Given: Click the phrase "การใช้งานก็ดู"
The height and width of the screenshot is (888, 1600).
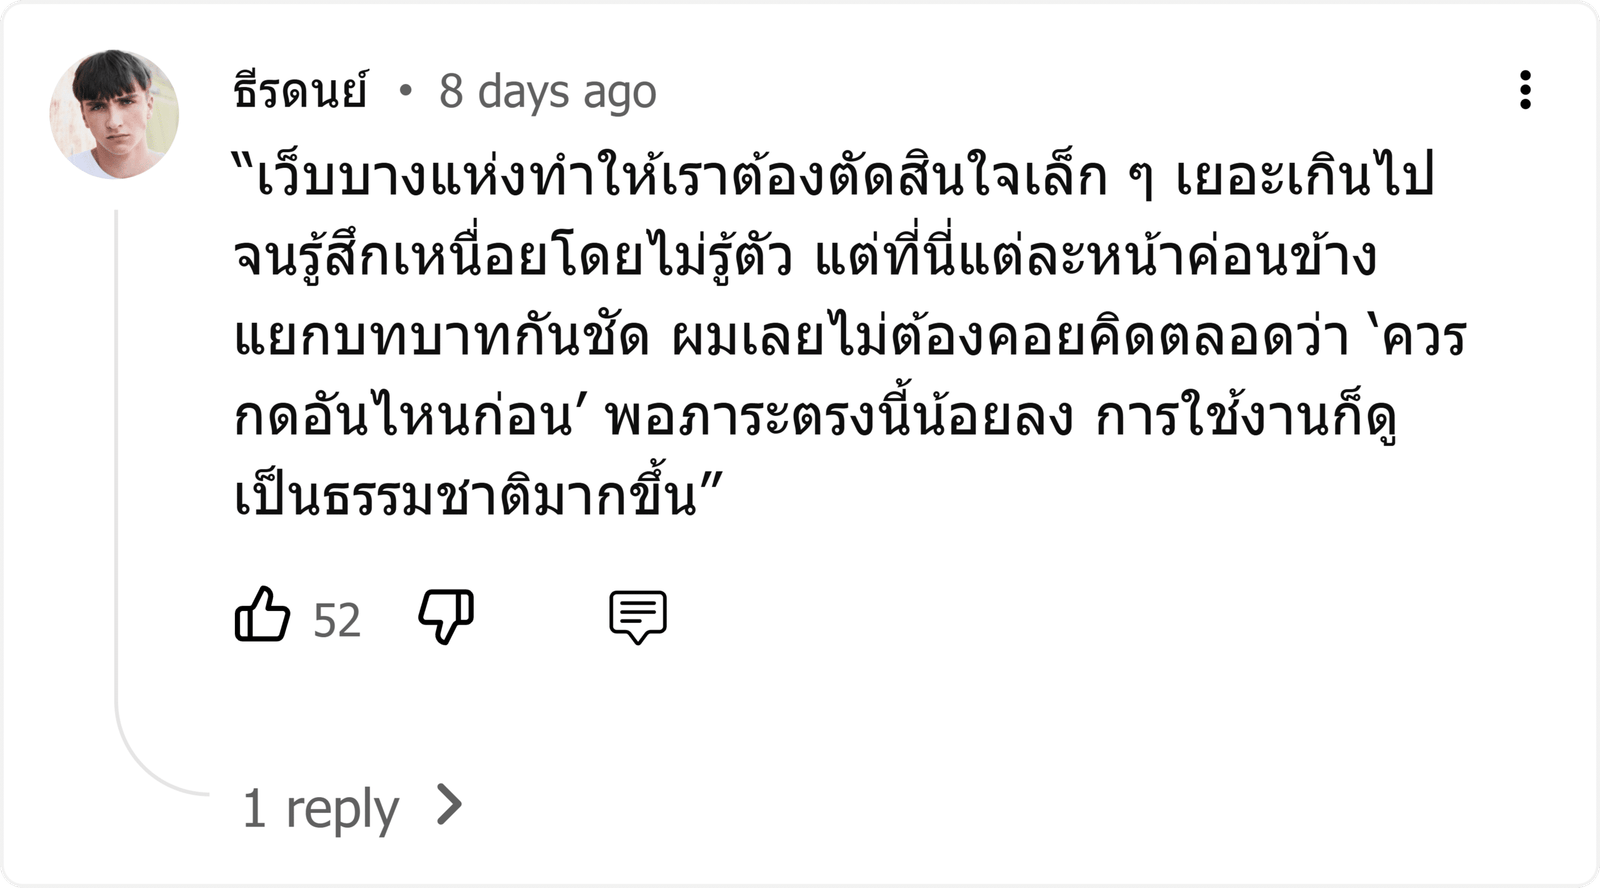Looking at the screenshot, I should [1245, 417].
